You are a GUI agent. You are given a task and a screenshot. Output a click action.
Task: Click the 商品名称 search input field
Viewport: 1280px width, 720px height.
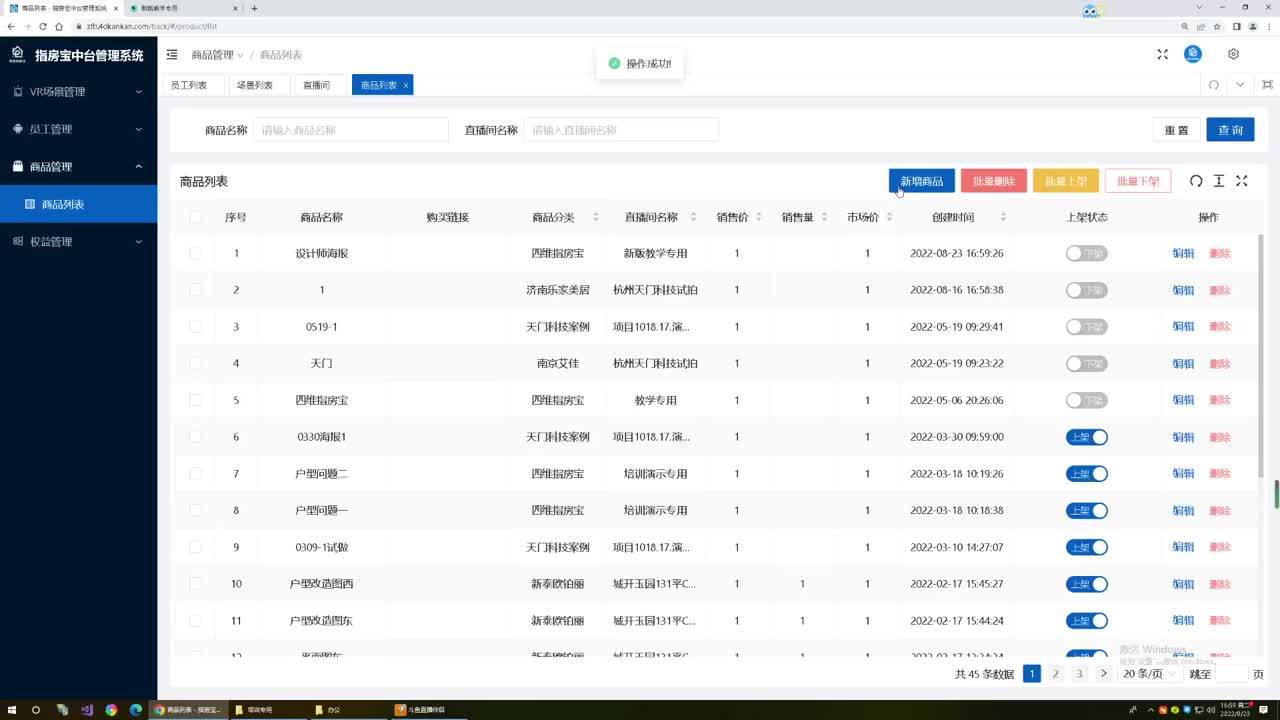click(x=350, y=130)
